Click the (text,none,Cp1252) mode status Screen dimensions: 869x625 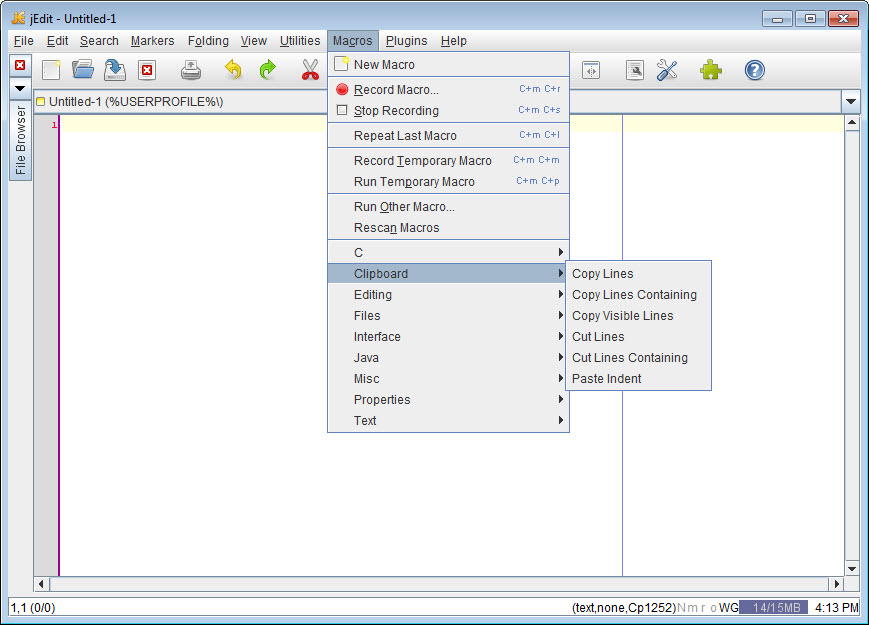point(623,608)
